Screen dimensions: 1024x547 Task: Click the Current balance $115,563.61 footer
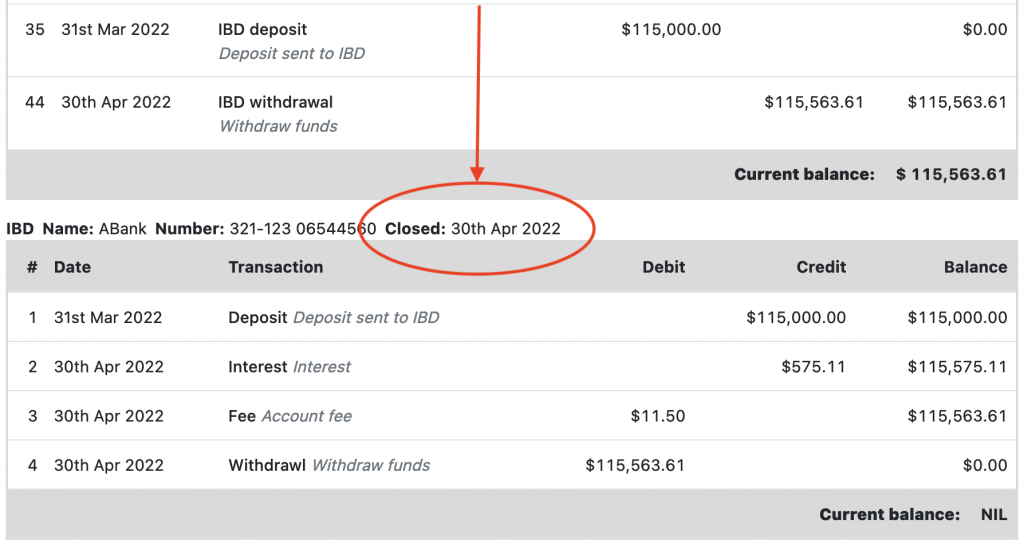[x=870, y=174]
